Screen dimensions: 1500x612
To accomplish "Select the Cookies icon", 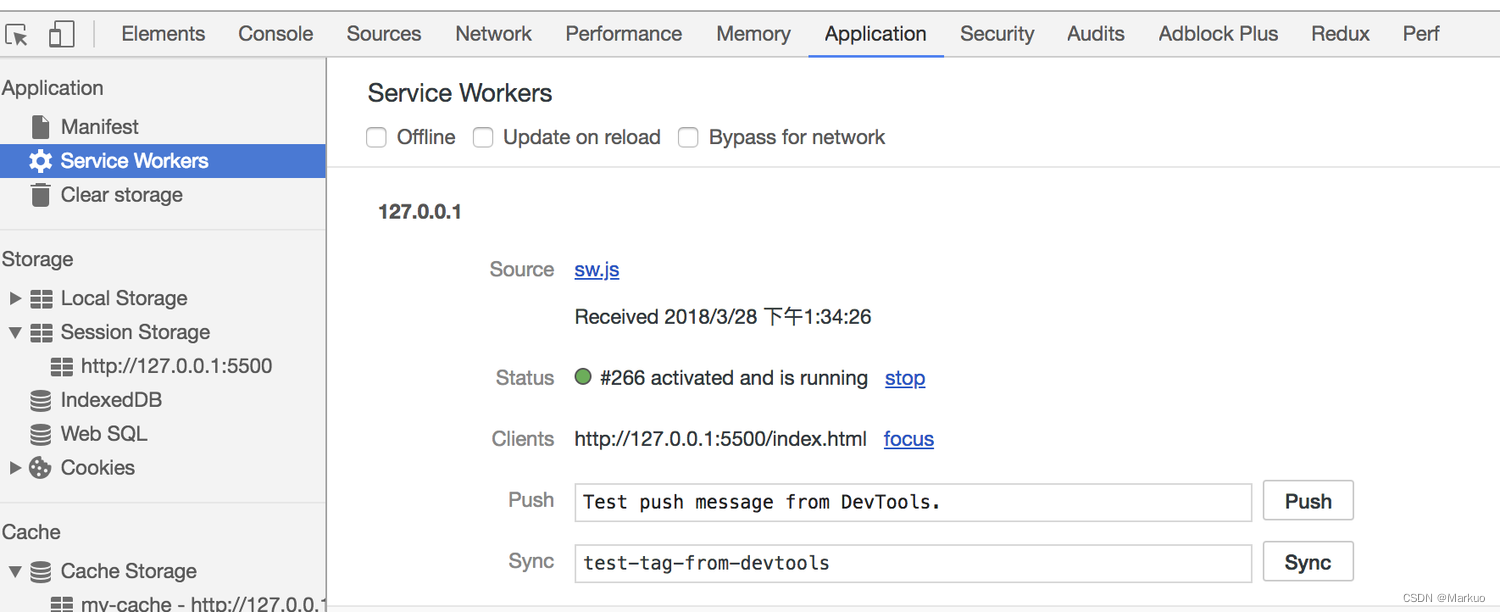I will [40, 468].
